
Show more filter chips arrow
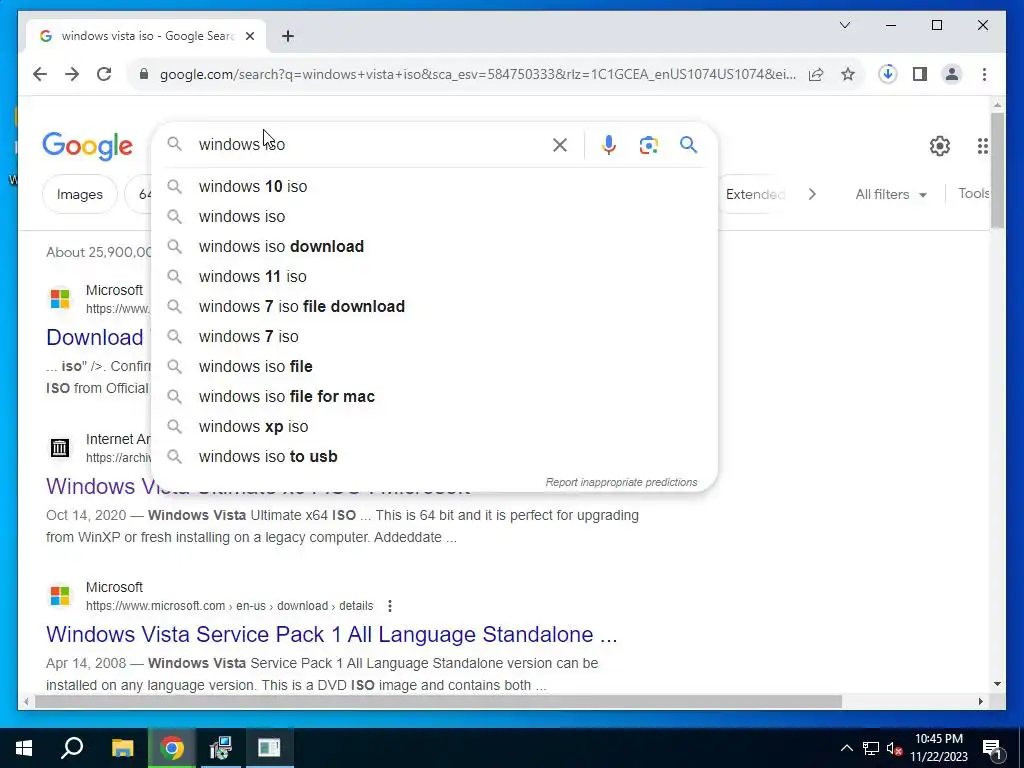pos(812,195)
